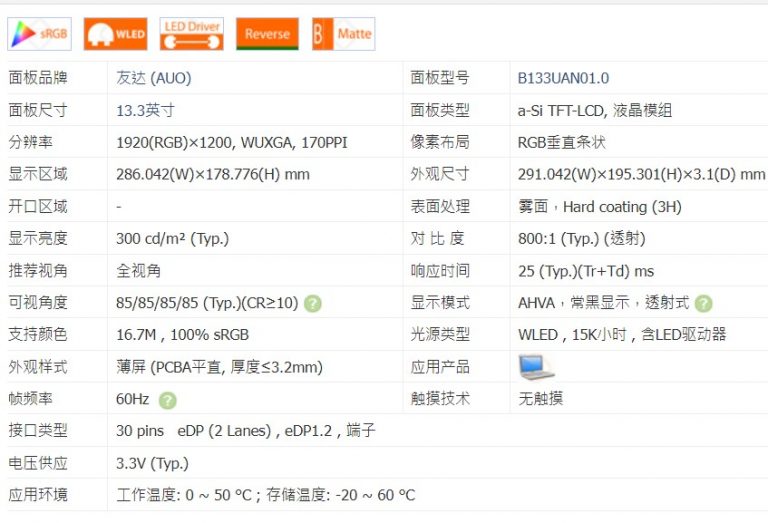Select frame rate value 60Hz
768x523 pixels.
click(x=133, y=399)
